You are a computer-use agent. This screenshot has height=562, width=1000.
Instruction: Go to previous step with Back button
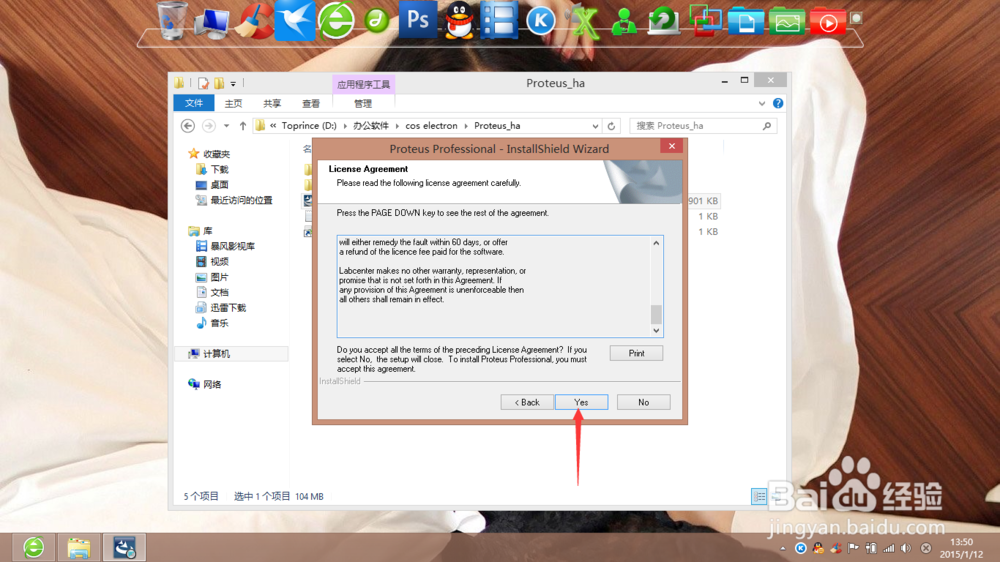coord(527,402)
